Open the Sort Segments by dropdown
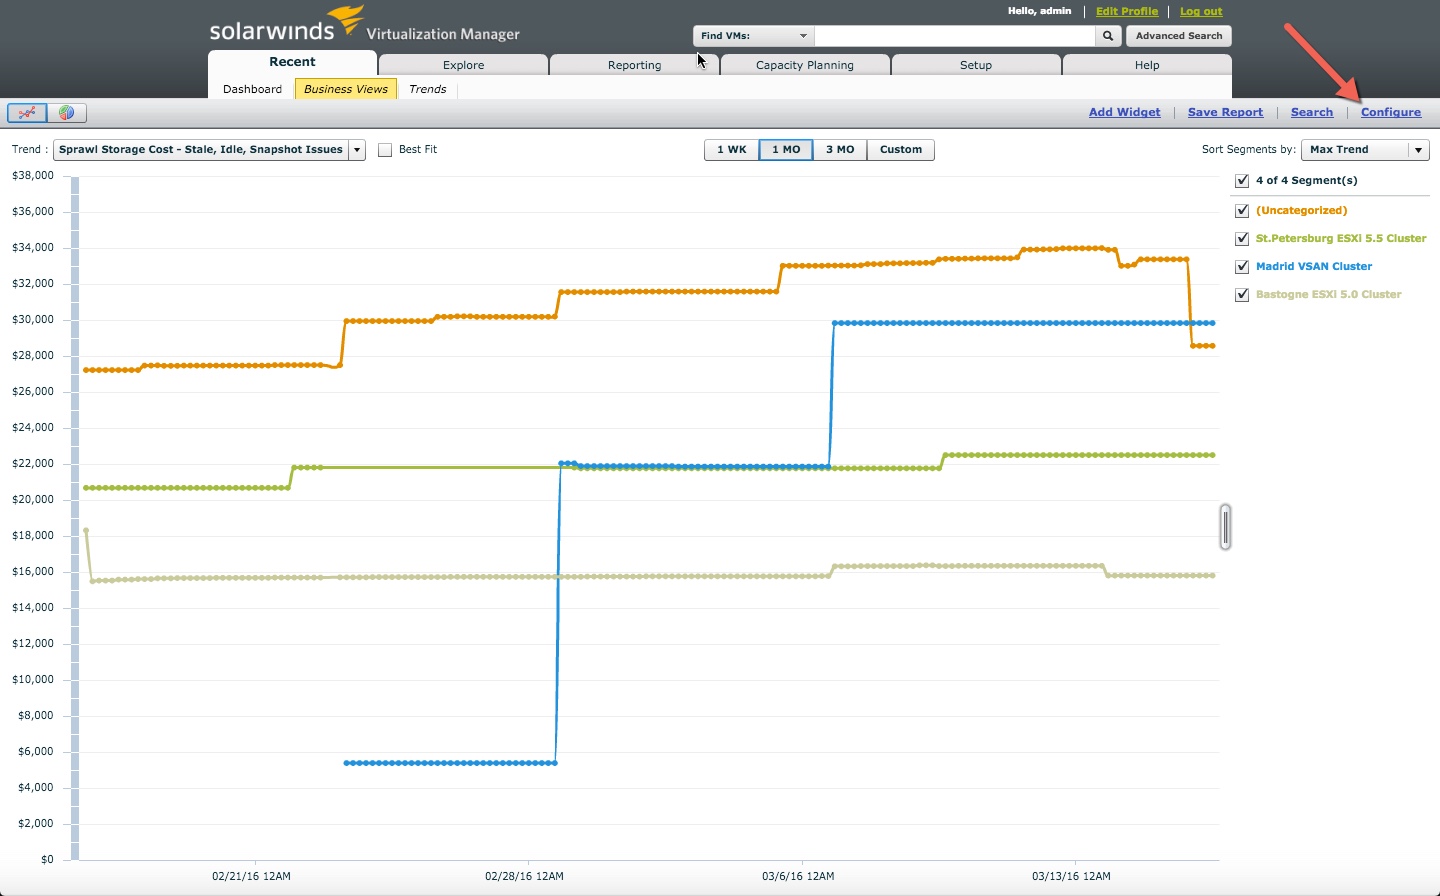The height and width of the screenshot is (896, 1440). pyautogui.click(x=1365, y=150)
